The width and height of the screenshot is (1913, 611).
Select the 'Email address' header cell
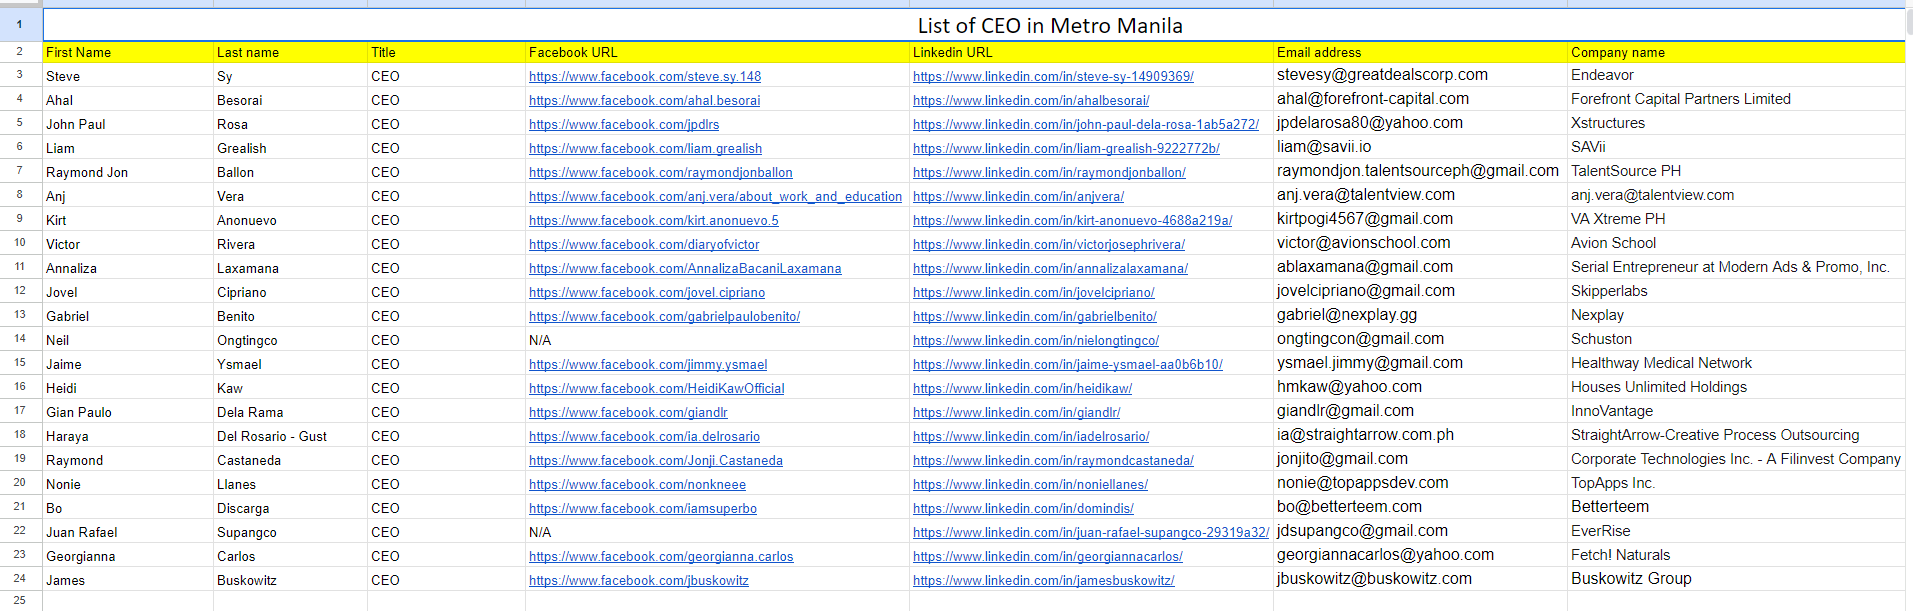(x=1420, y=52)
